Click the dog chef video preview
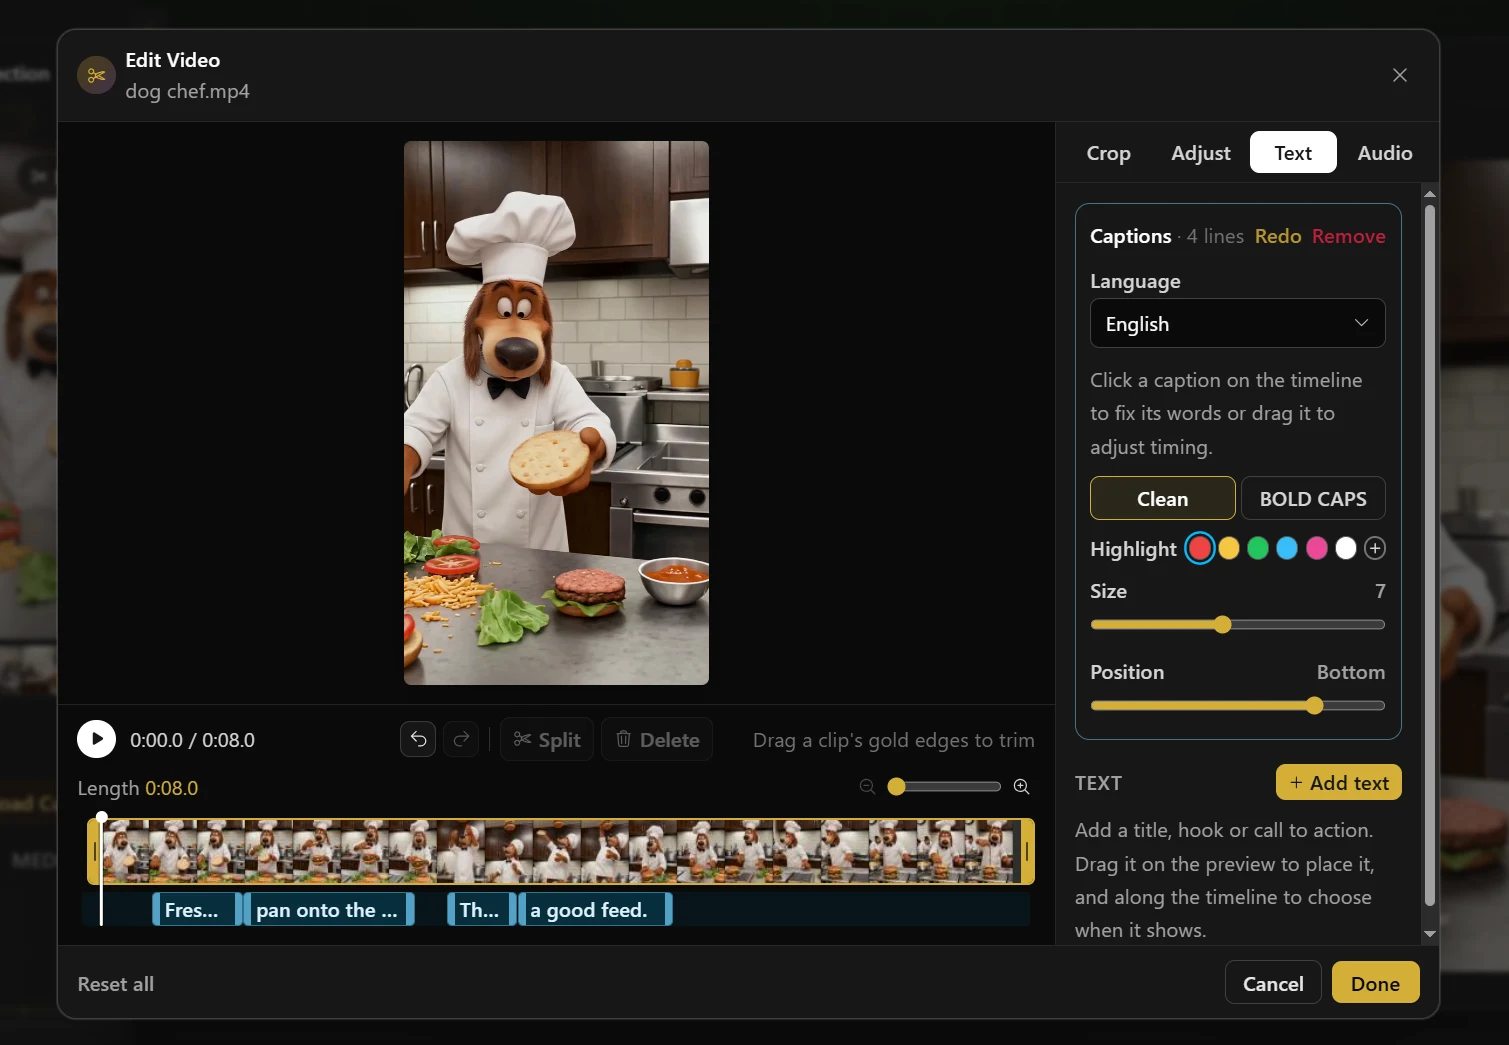This screenshot has height=1045, width=1509. tap(556, 413)
